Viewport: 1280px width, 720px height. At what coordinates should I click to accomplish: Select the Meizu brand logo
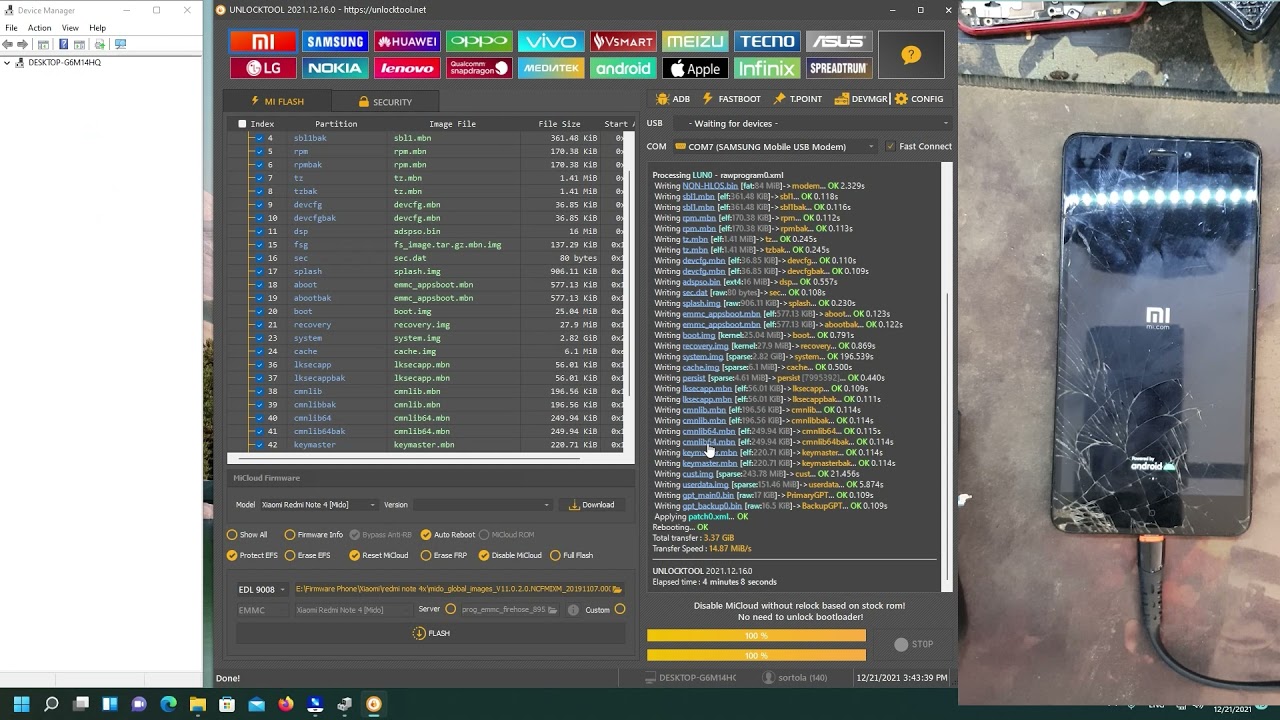click(695, 41)
